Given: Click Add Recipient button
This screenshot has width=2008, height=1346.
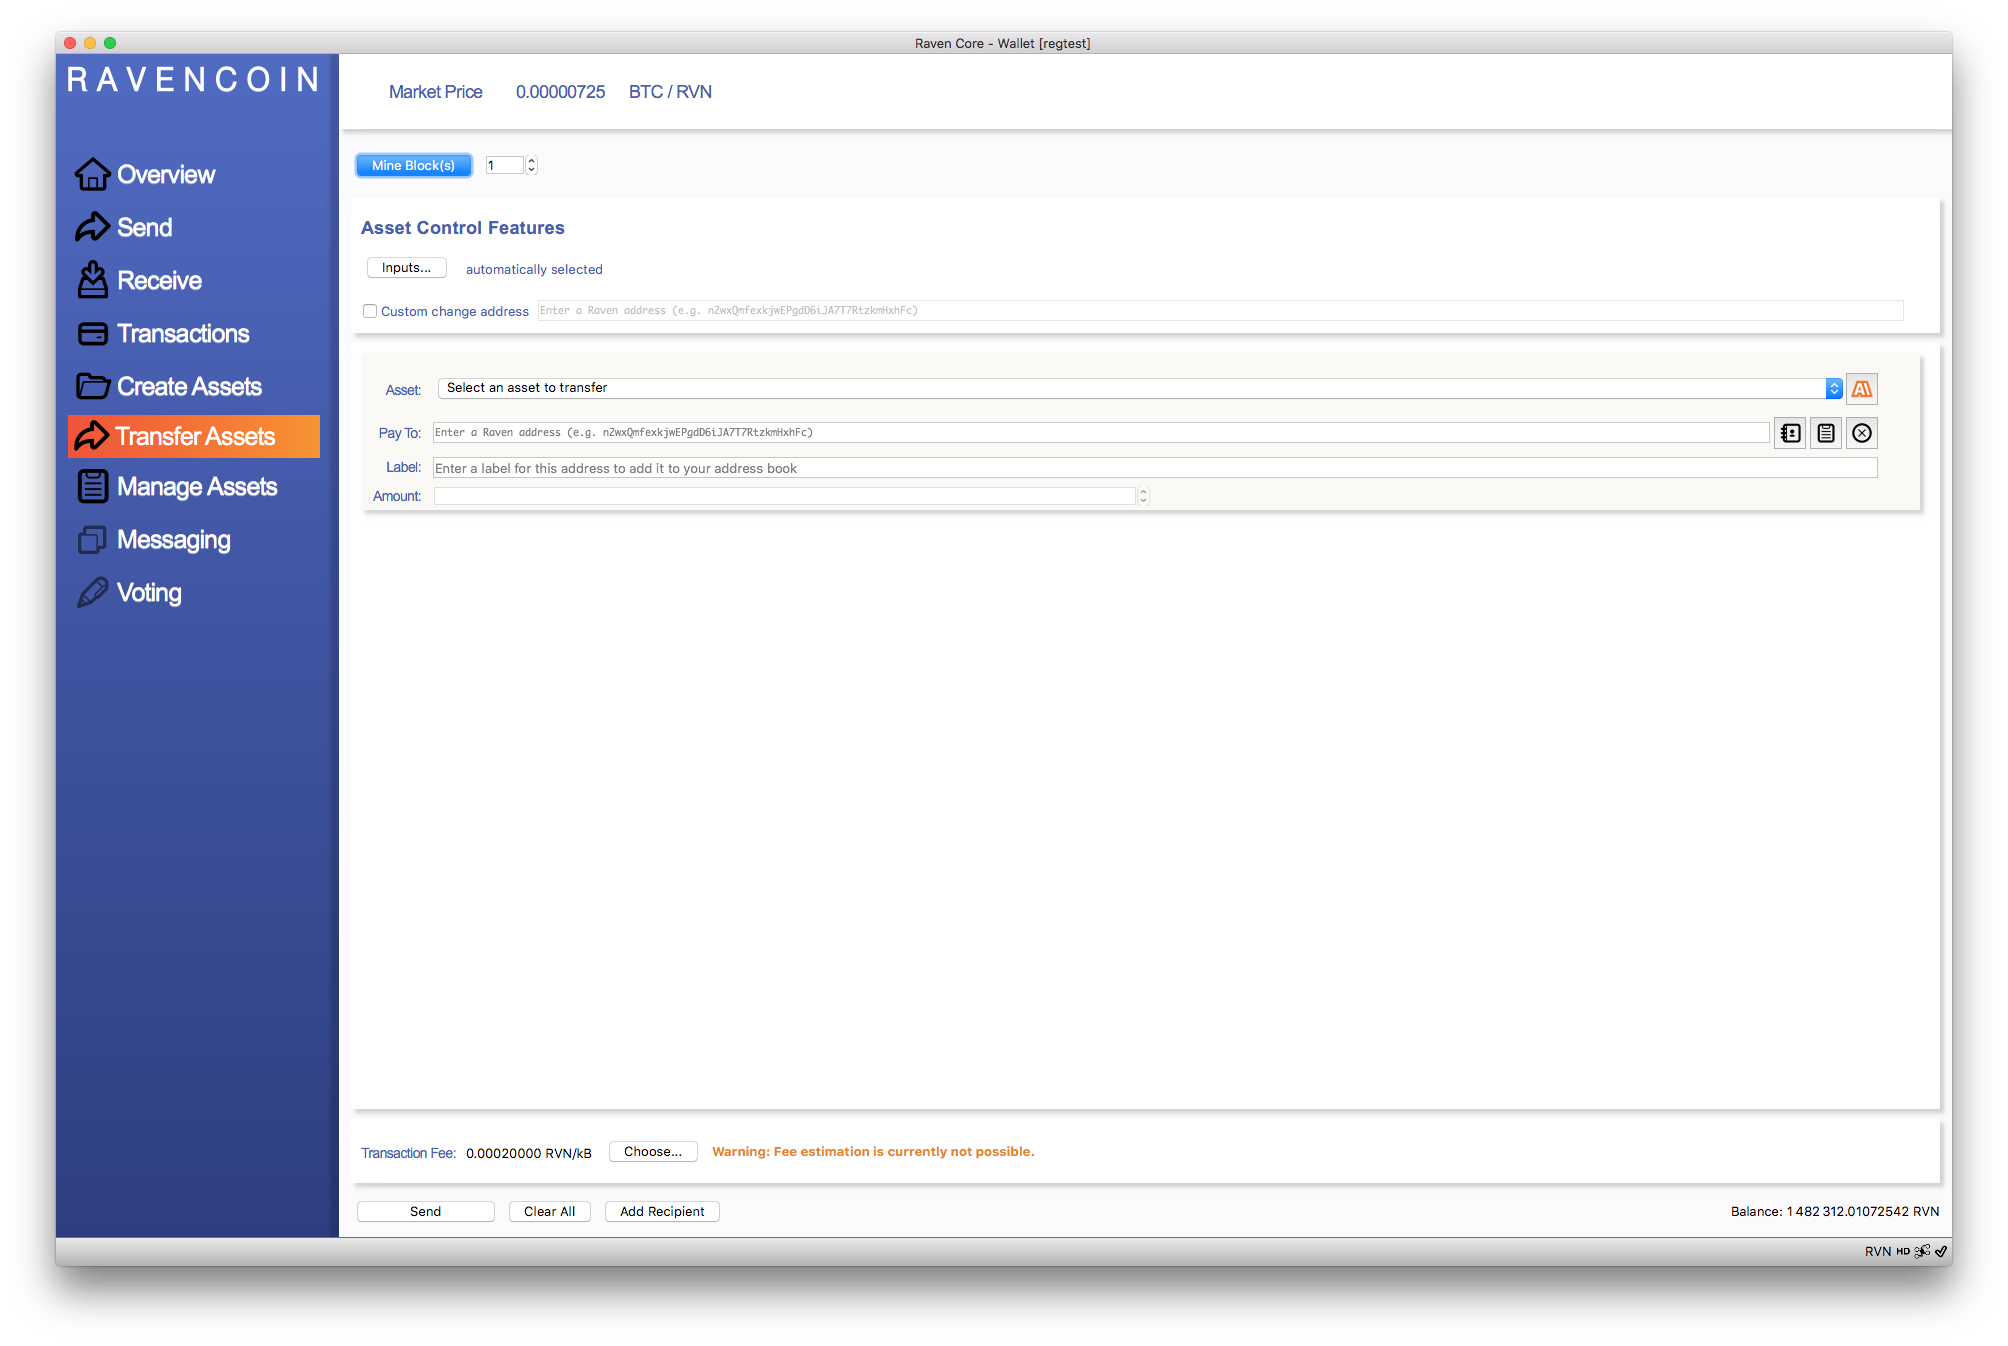Looking at the screenshot, I should click(x=661, y=1211).
